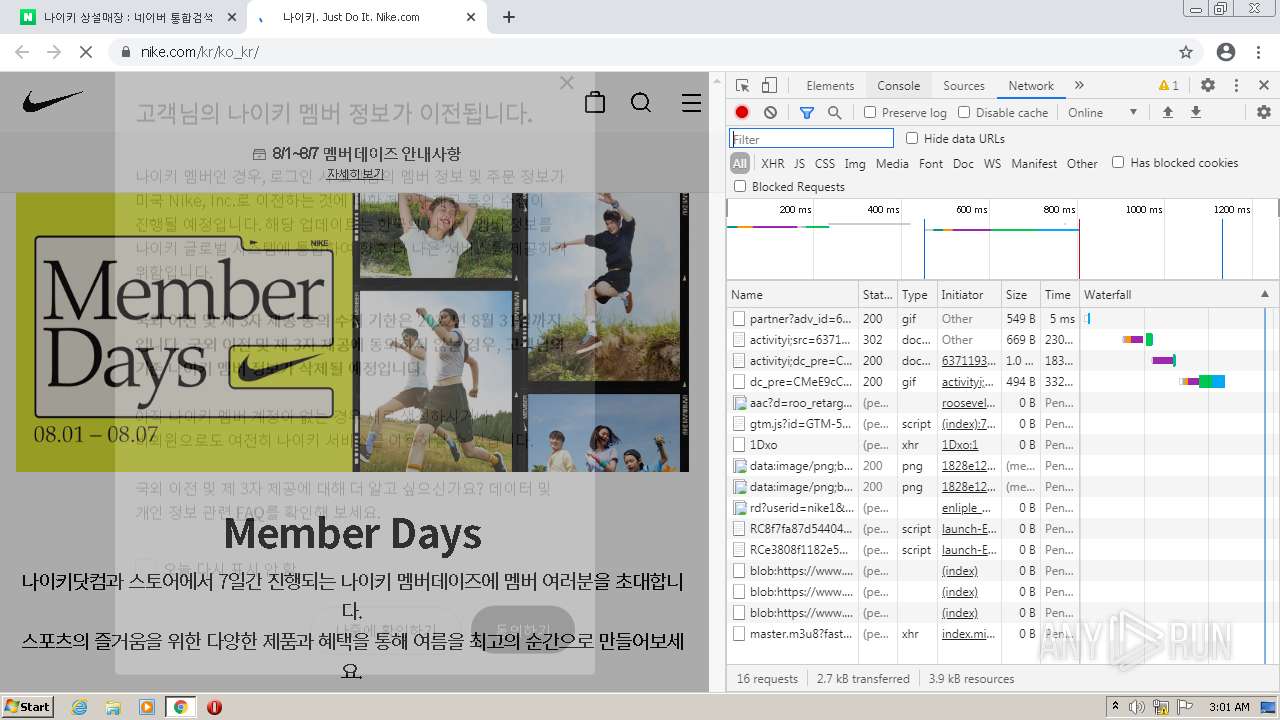Check Blocked Requests option

[x=740, y=186]
